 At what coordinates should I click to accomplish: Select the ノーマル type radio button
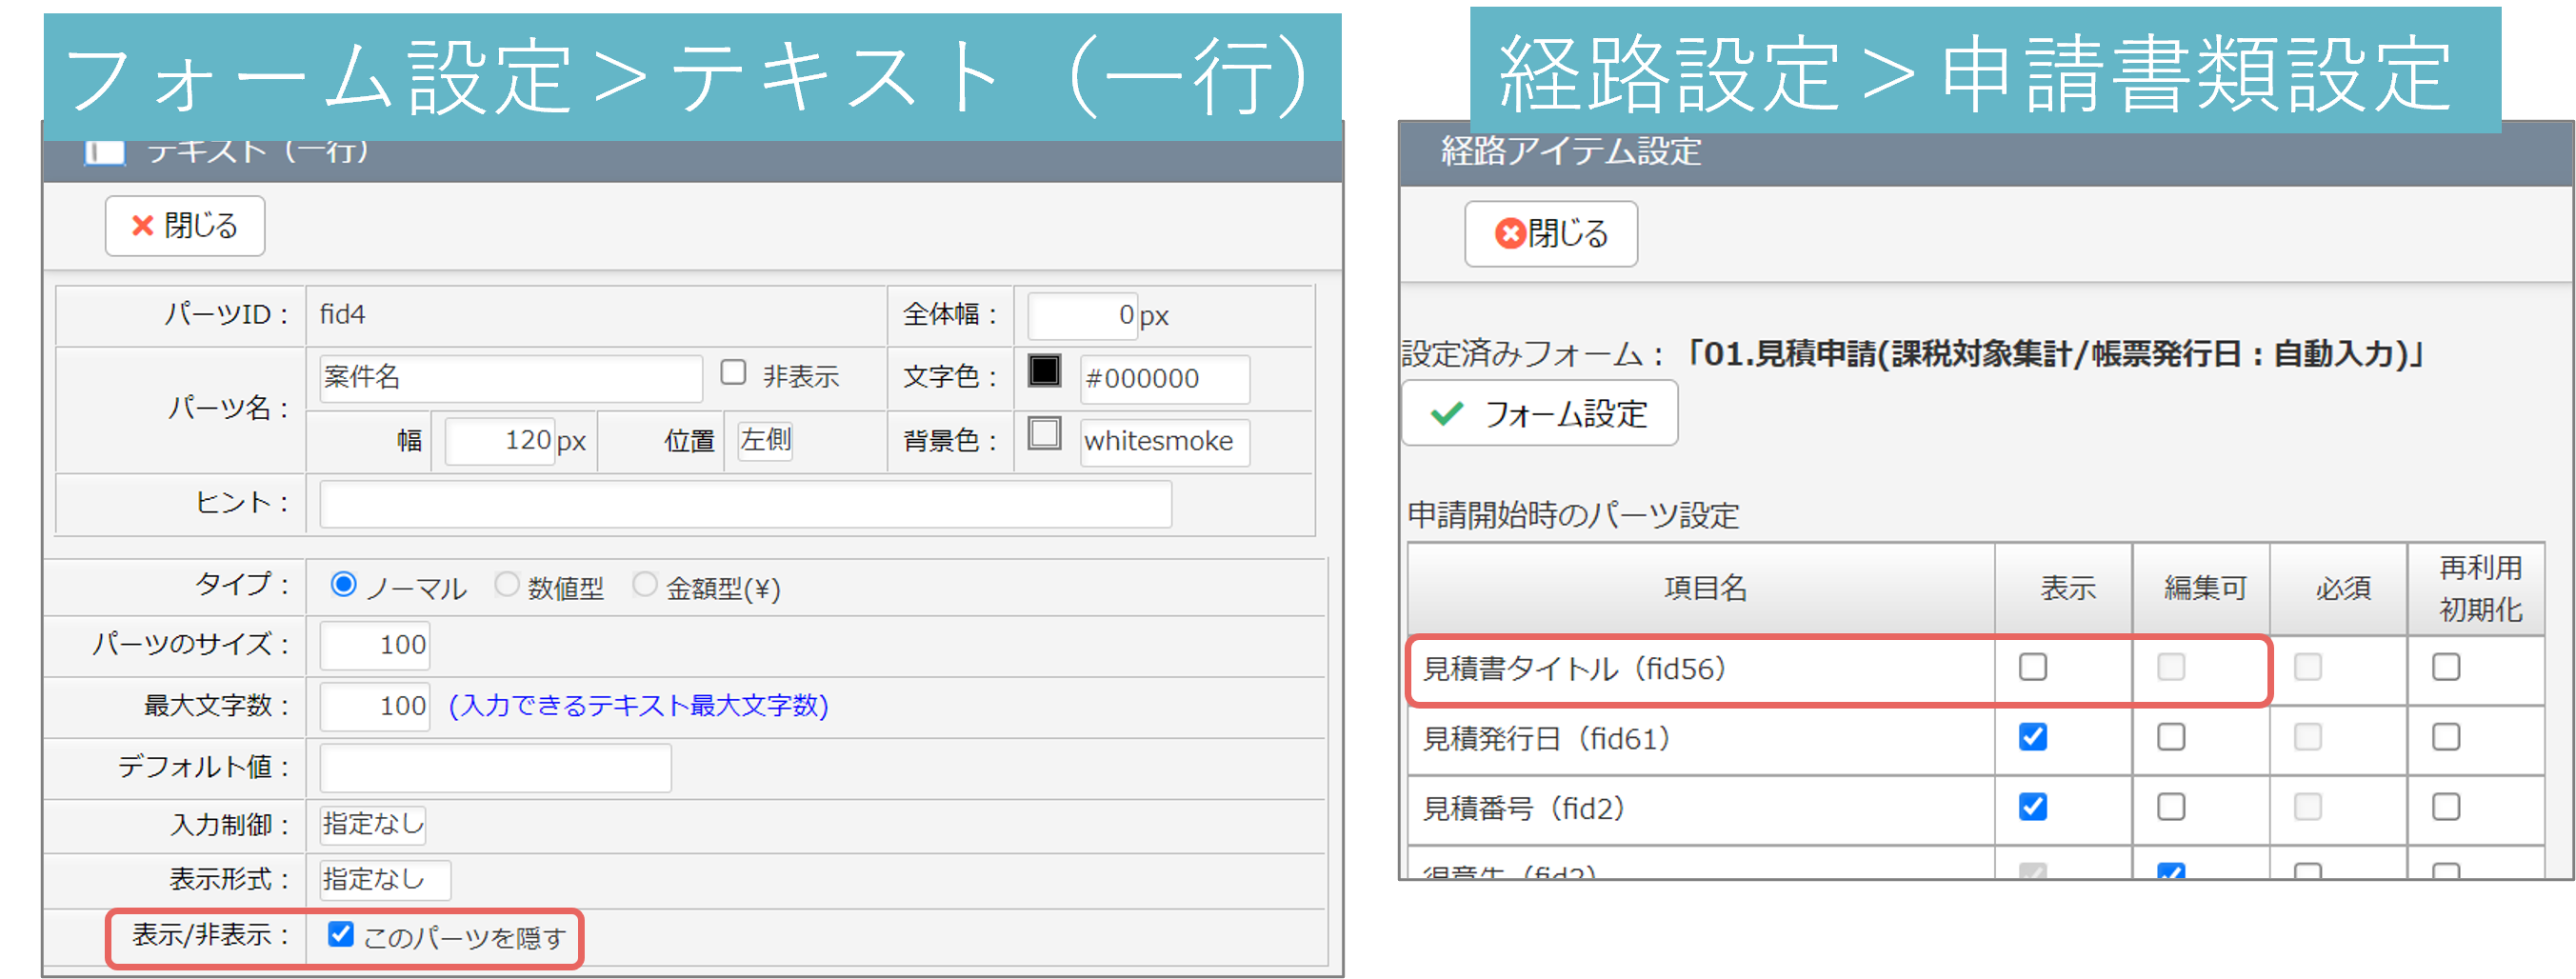343,585
